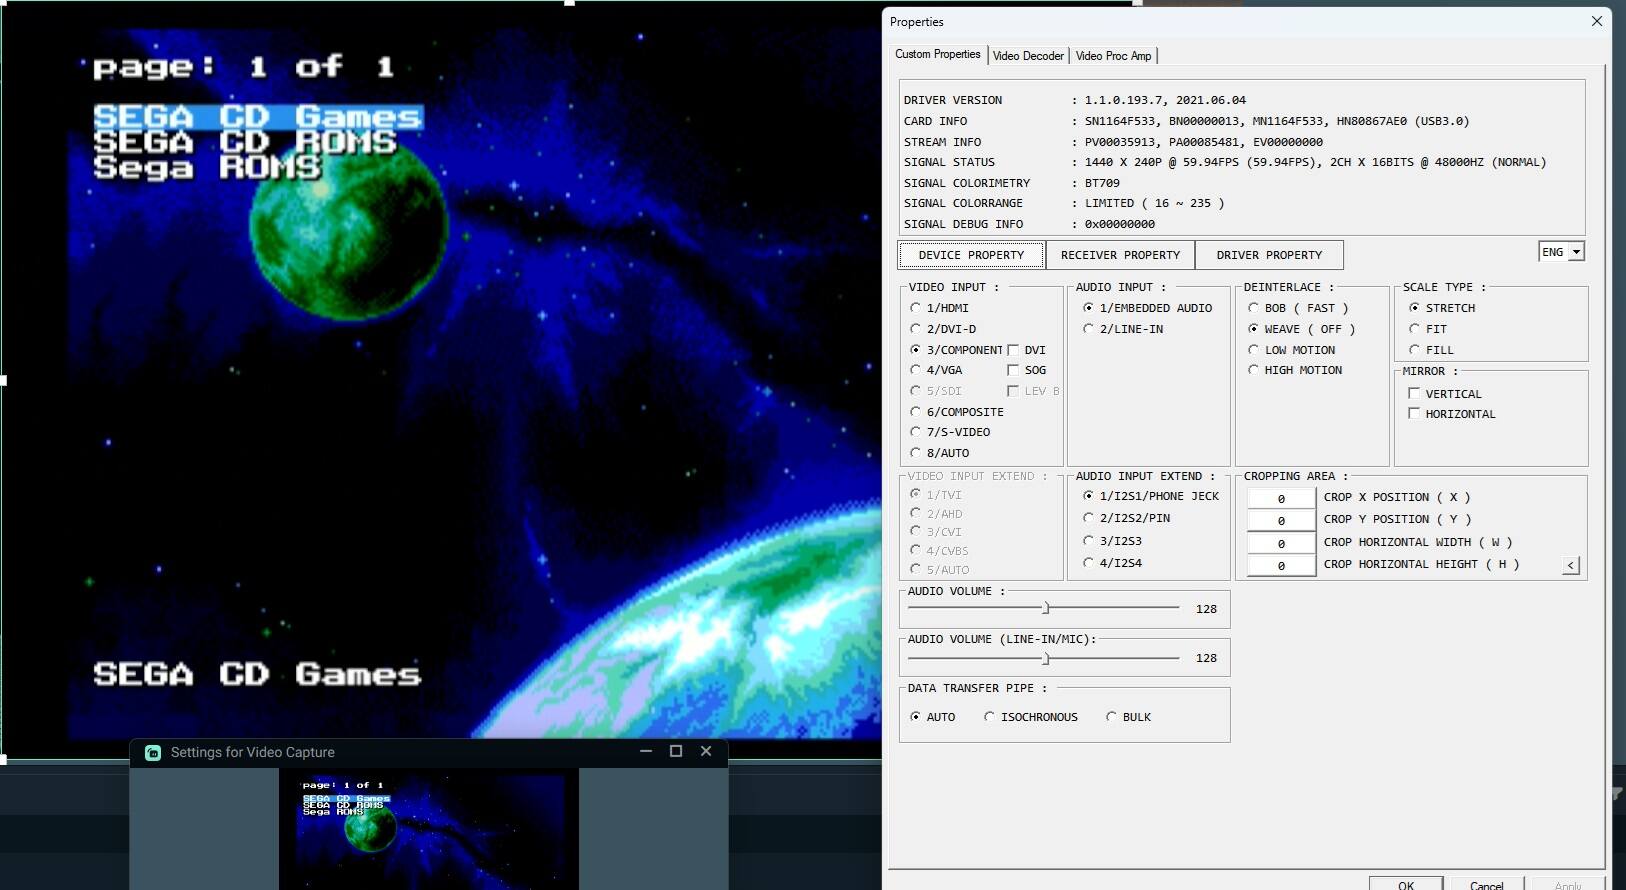
Task: Close the Properties dialog
Action: (x=1596, y=21)
